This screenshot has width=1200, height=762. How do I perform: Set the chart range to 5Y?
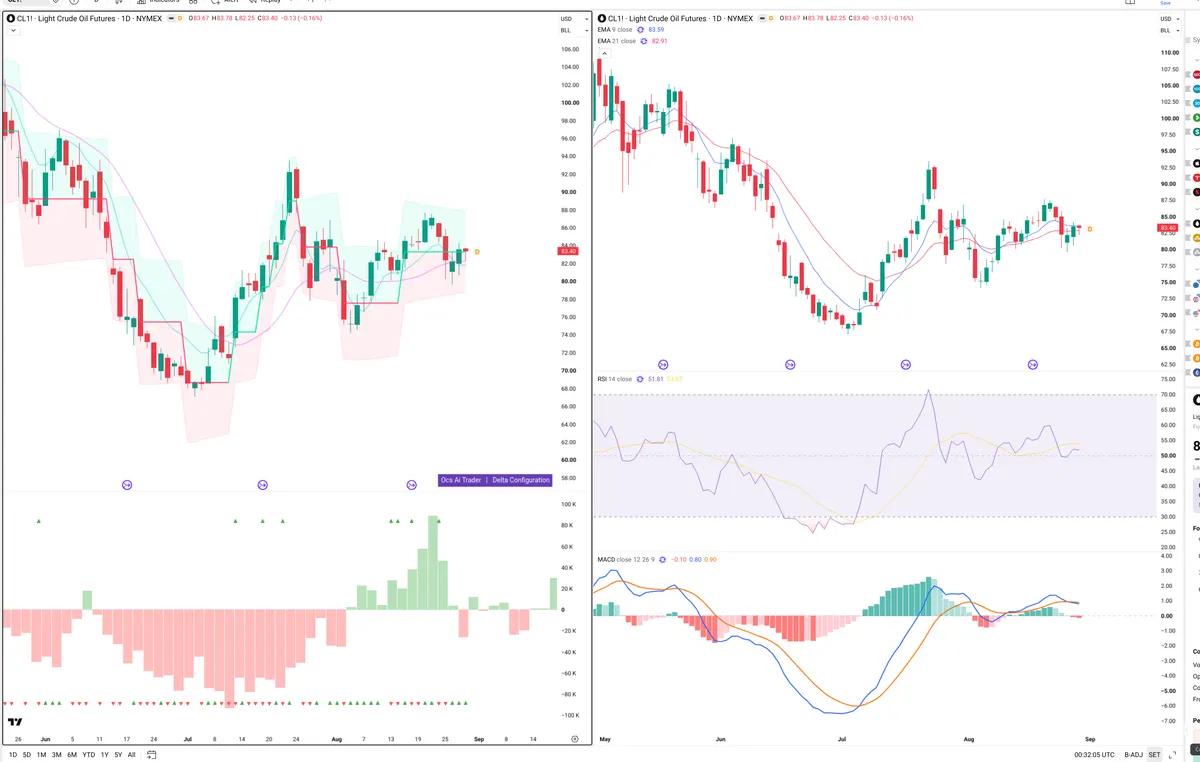[118, 755]
